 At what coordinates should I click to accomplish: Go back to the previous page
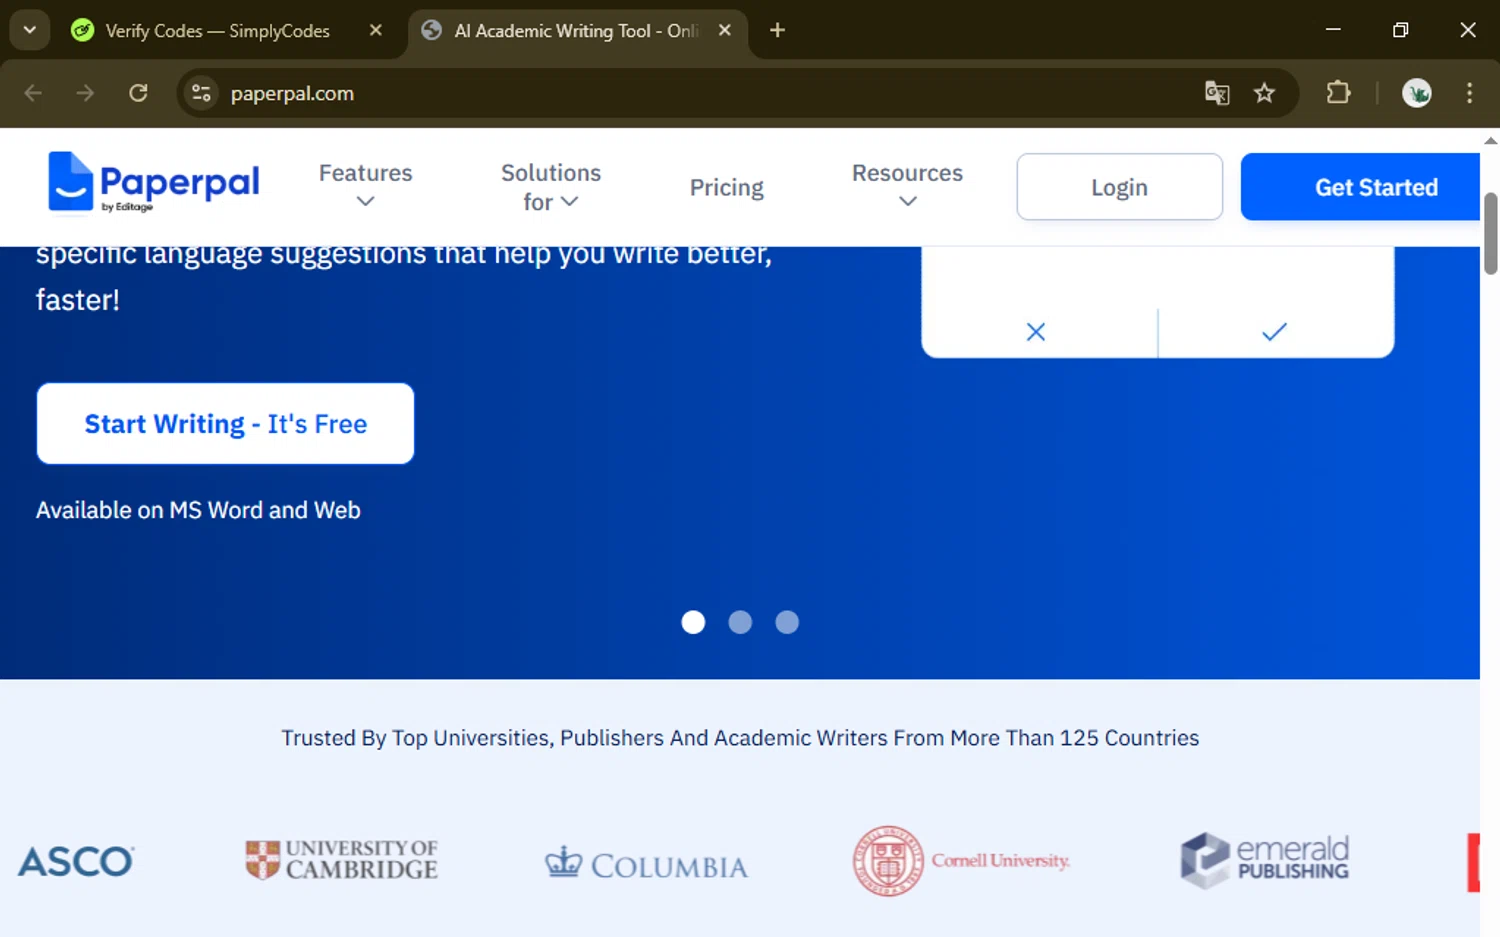click(33, 93)
